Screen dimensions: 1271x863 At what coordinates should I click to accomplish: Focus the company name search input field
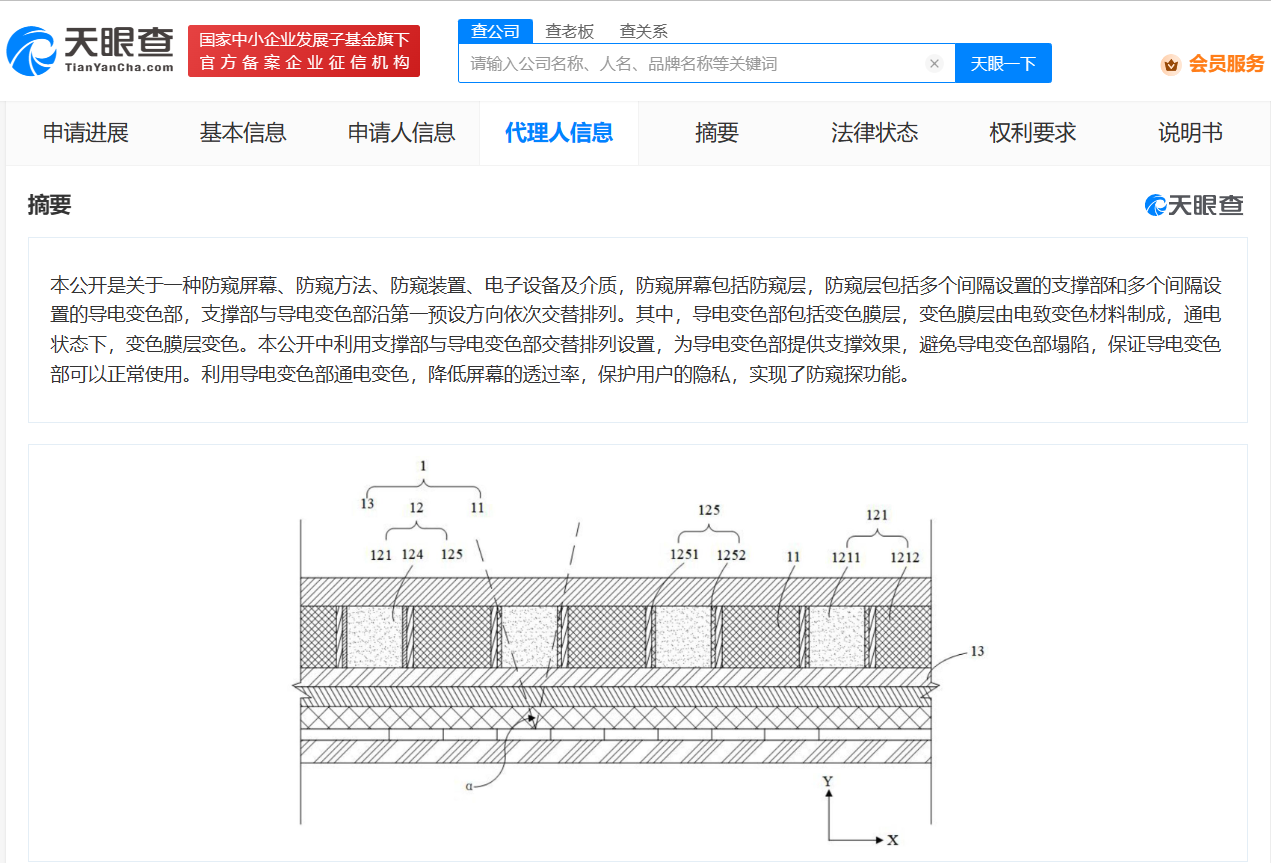(707, 63)
